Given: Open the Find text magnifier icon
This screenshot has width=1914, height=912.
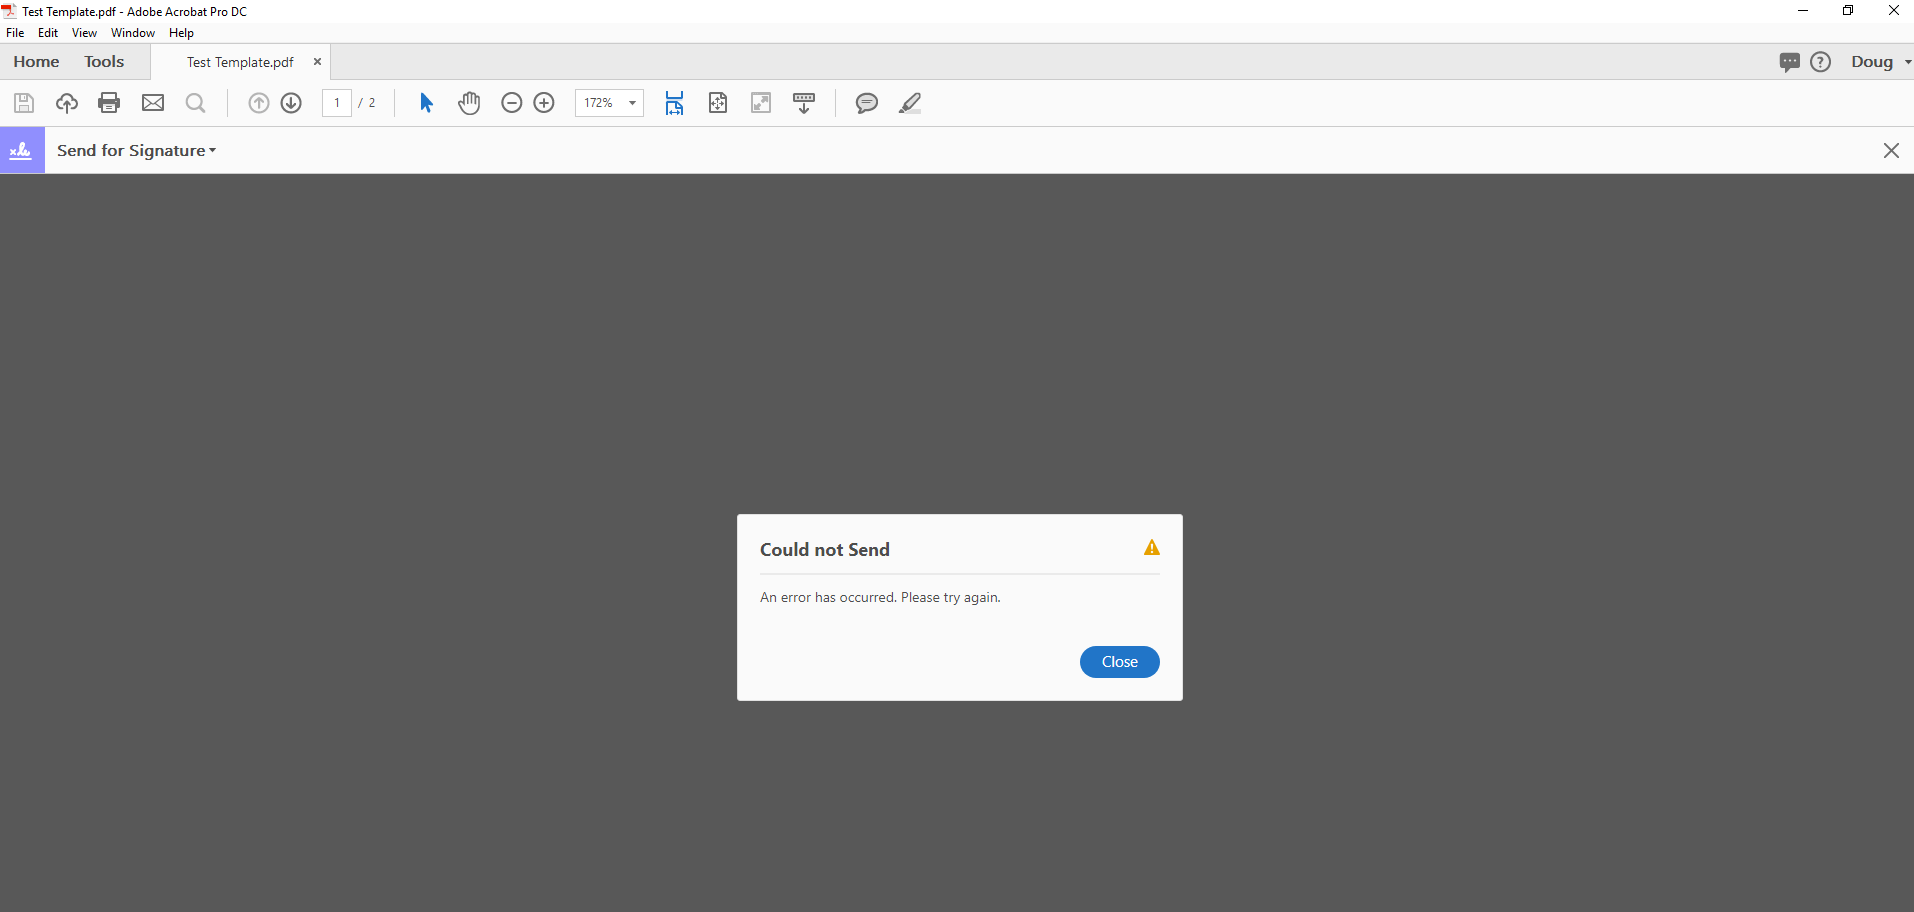Looking at the screenshot, I should (196, 103).
